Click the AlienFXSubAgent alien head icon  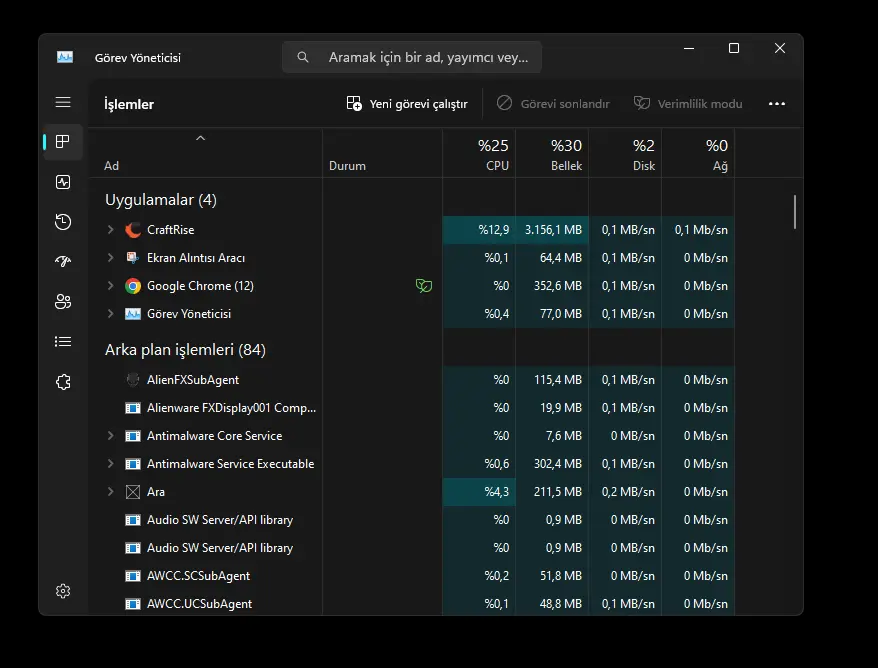[133, 380]
